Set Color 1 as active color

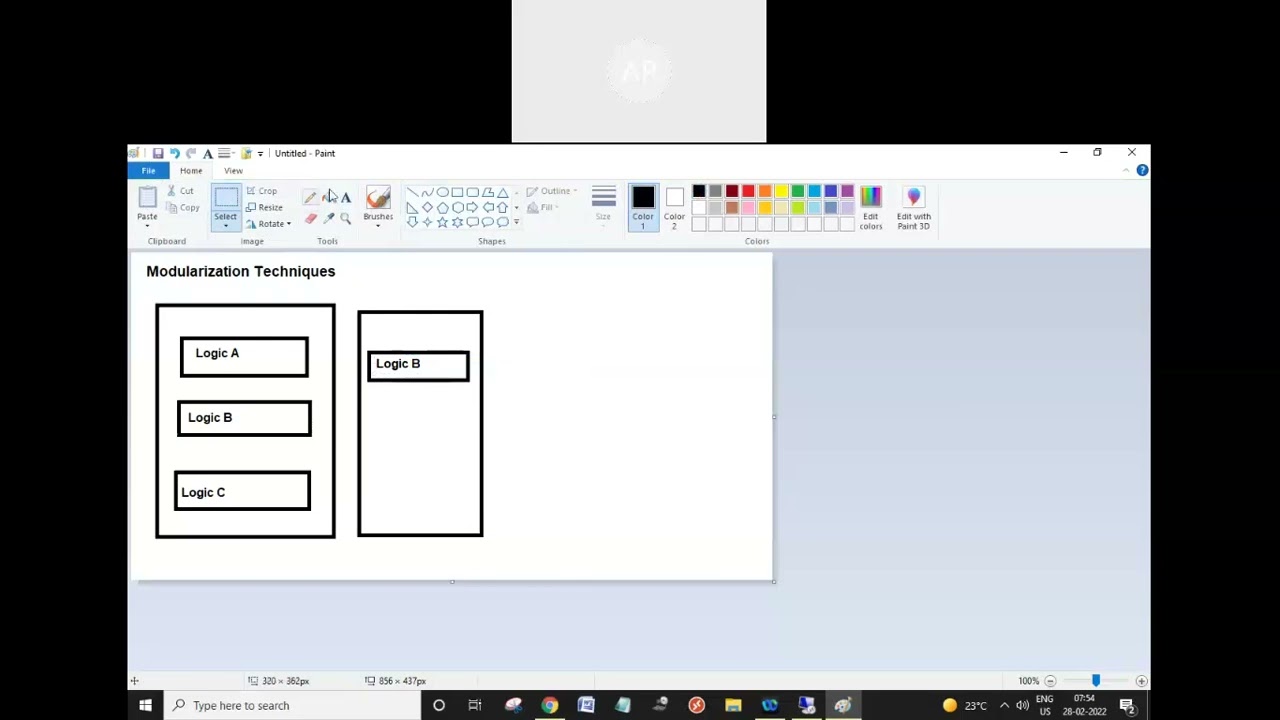click(x=643, y=208)
